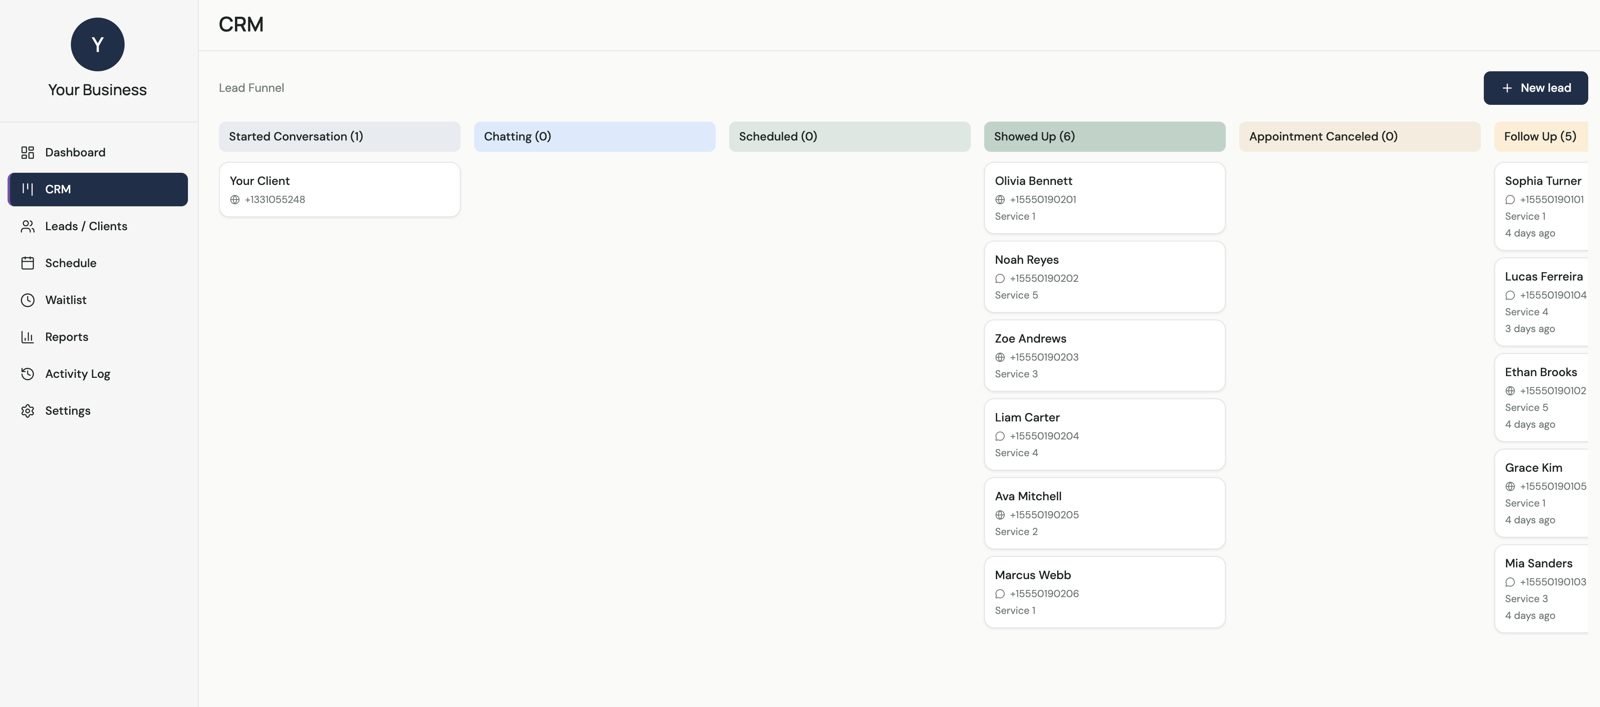Viewport: 1600px width, 707px height.
Task: Click the Lead Funnel label
Action: [x=252, y=88]
